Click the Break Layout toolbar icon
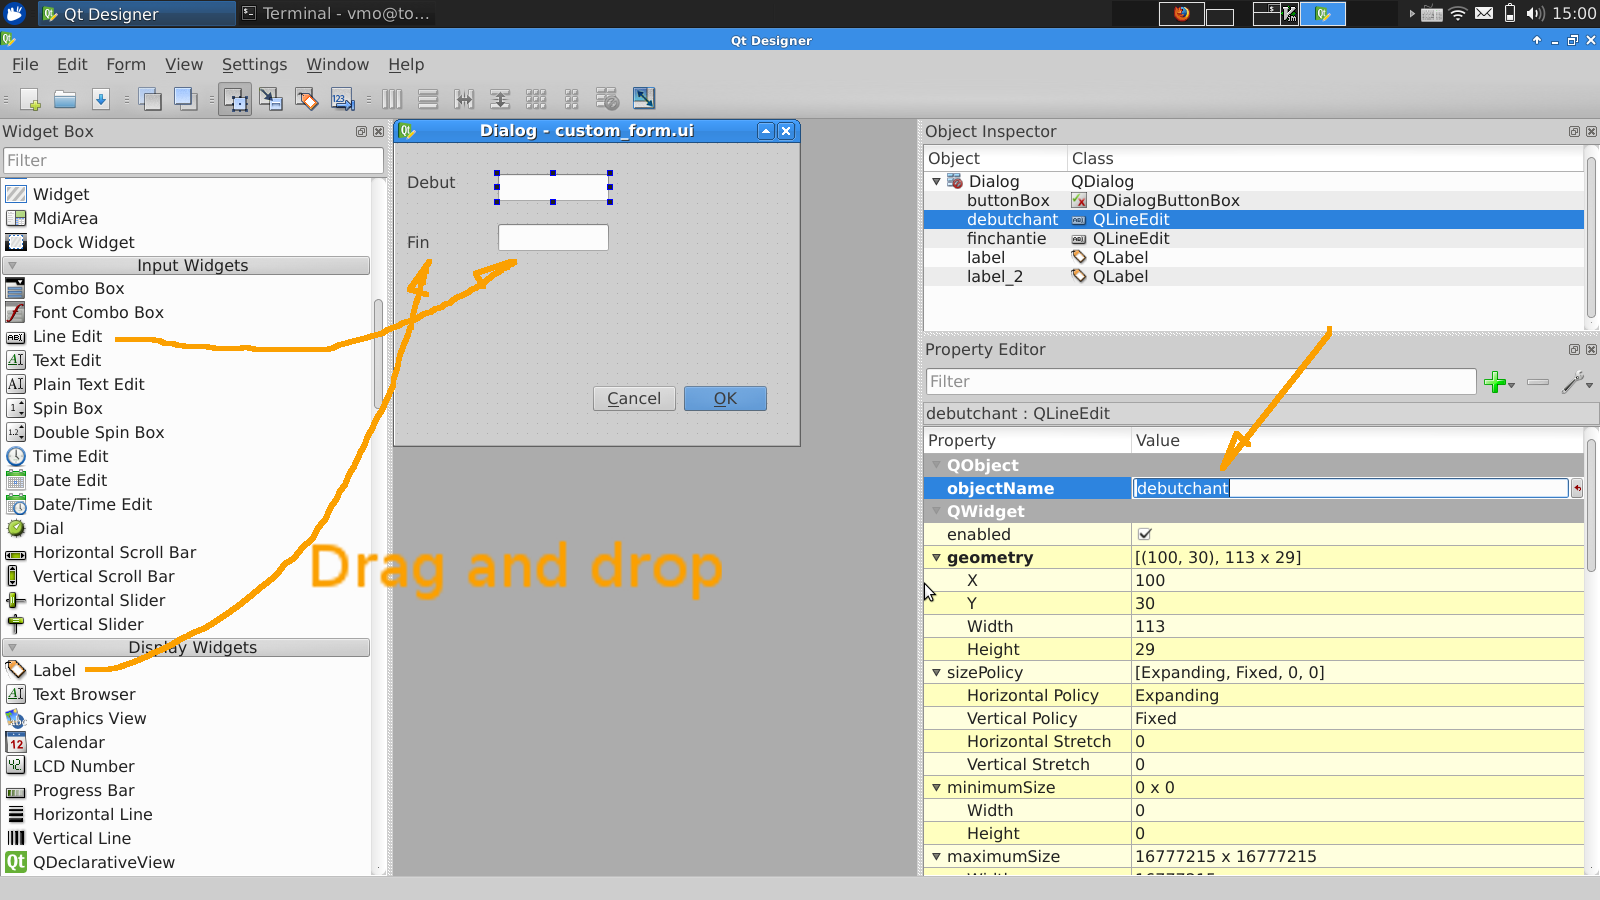This screenshot has height=900, width=1600. click(x=608, y=99)
